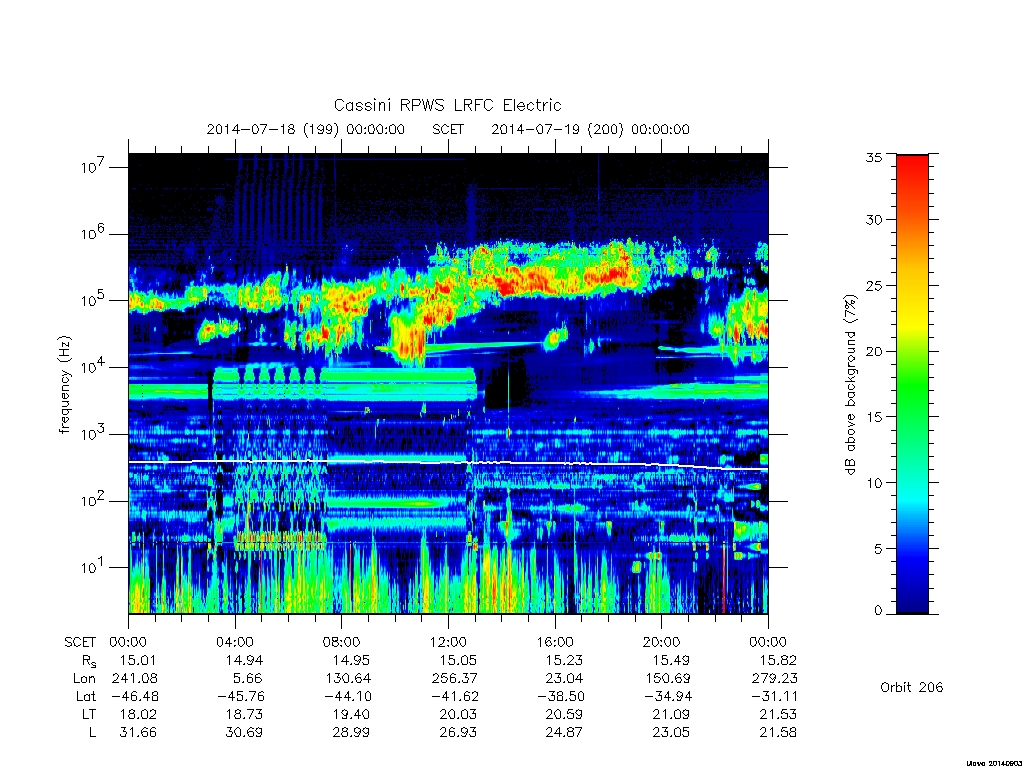Click the 10^7 frequency axis label
This screenshot has height=768, width=1024.
(x=91, y=167)
